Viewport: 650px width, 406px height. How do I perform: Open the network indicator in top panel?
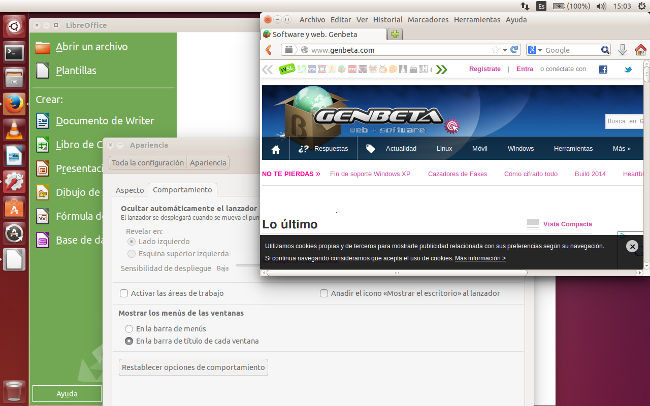coord(525,6)
